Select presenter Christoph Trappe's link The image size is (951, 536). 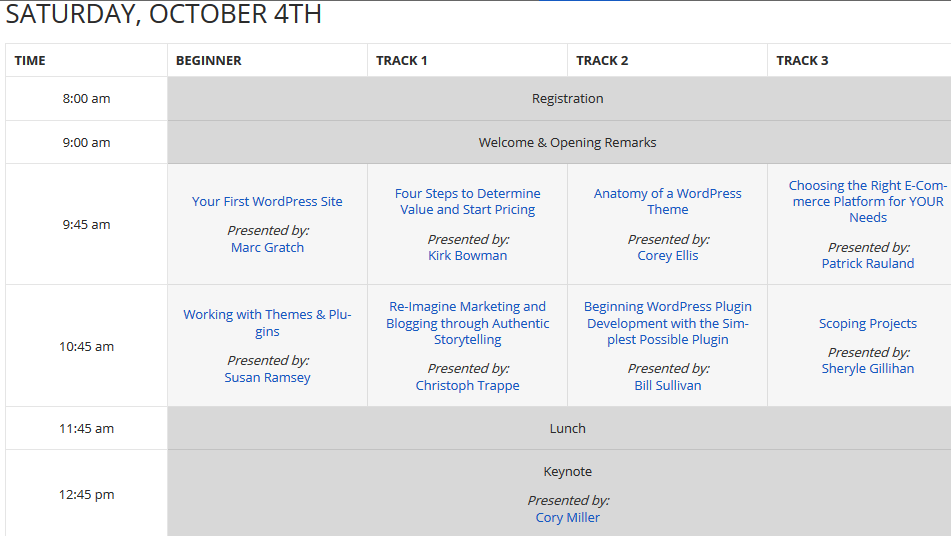pos(467,385)
